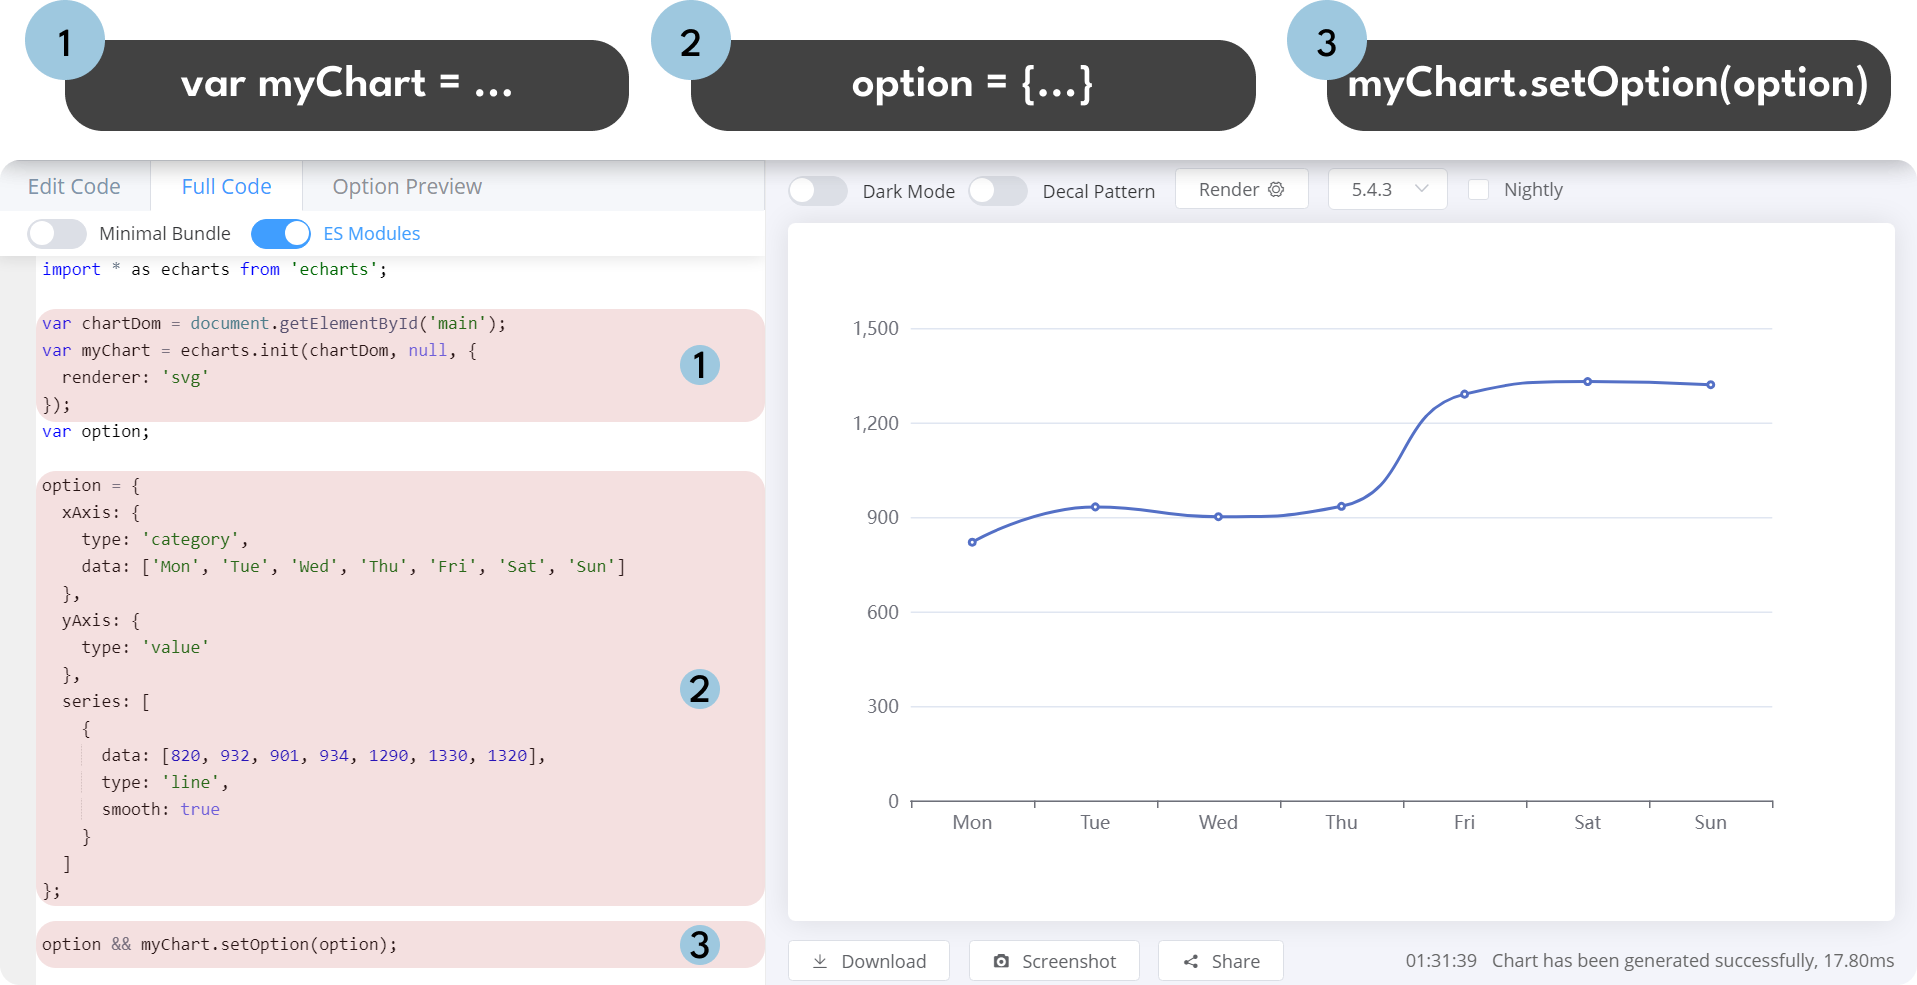
Task: Click the Sat data point on chart
Action: tap(1587, 381)
